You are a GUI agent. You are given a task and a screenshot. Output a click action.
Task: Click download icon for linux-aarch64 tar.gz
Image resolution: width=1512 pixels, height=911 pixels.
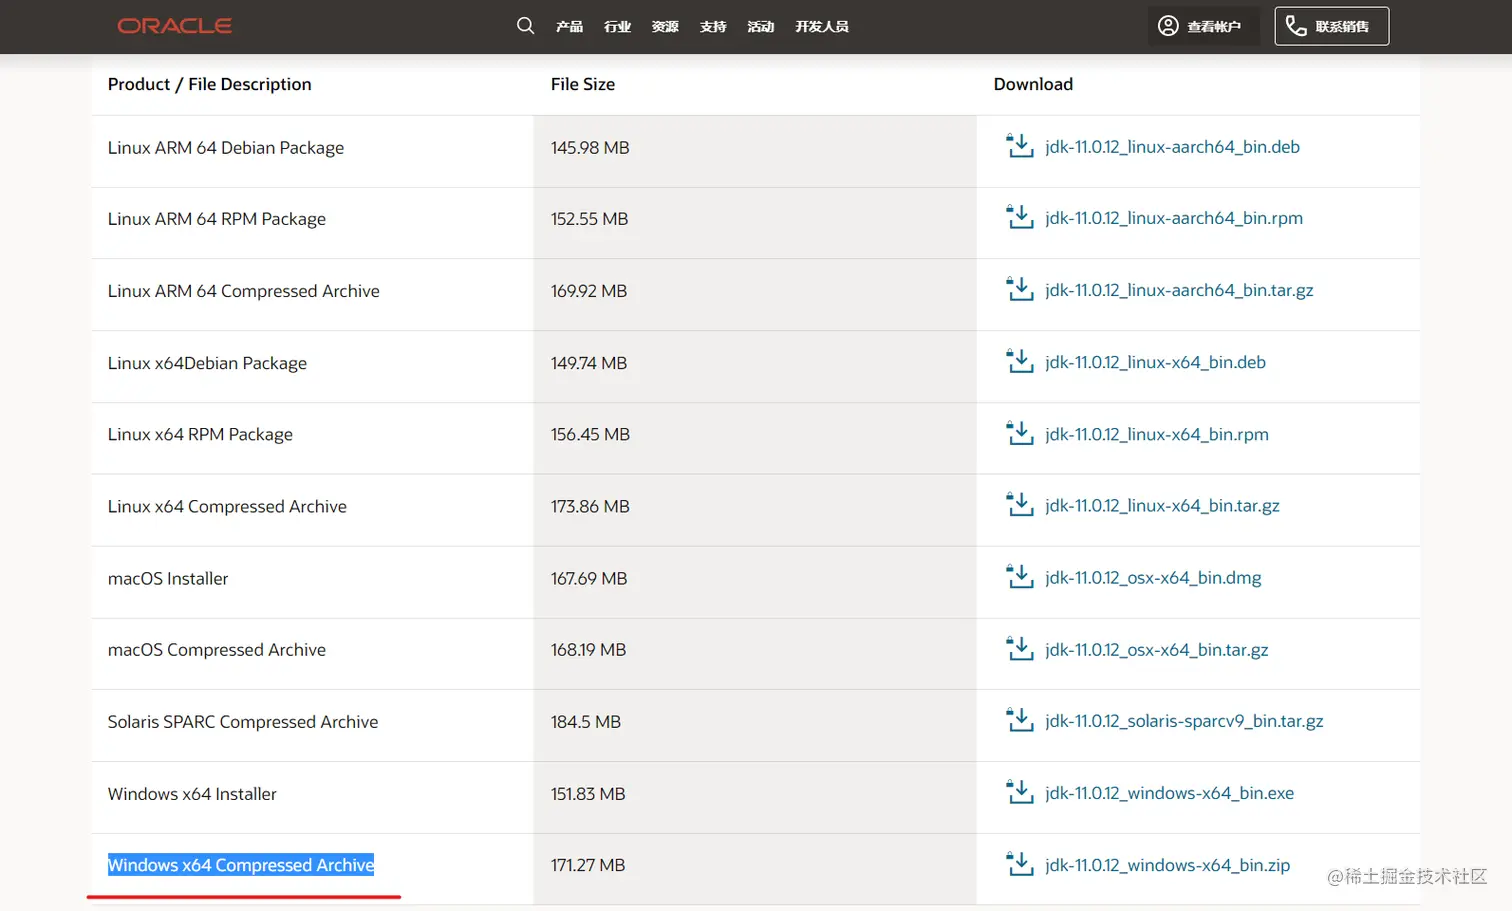coord(1019,290)
